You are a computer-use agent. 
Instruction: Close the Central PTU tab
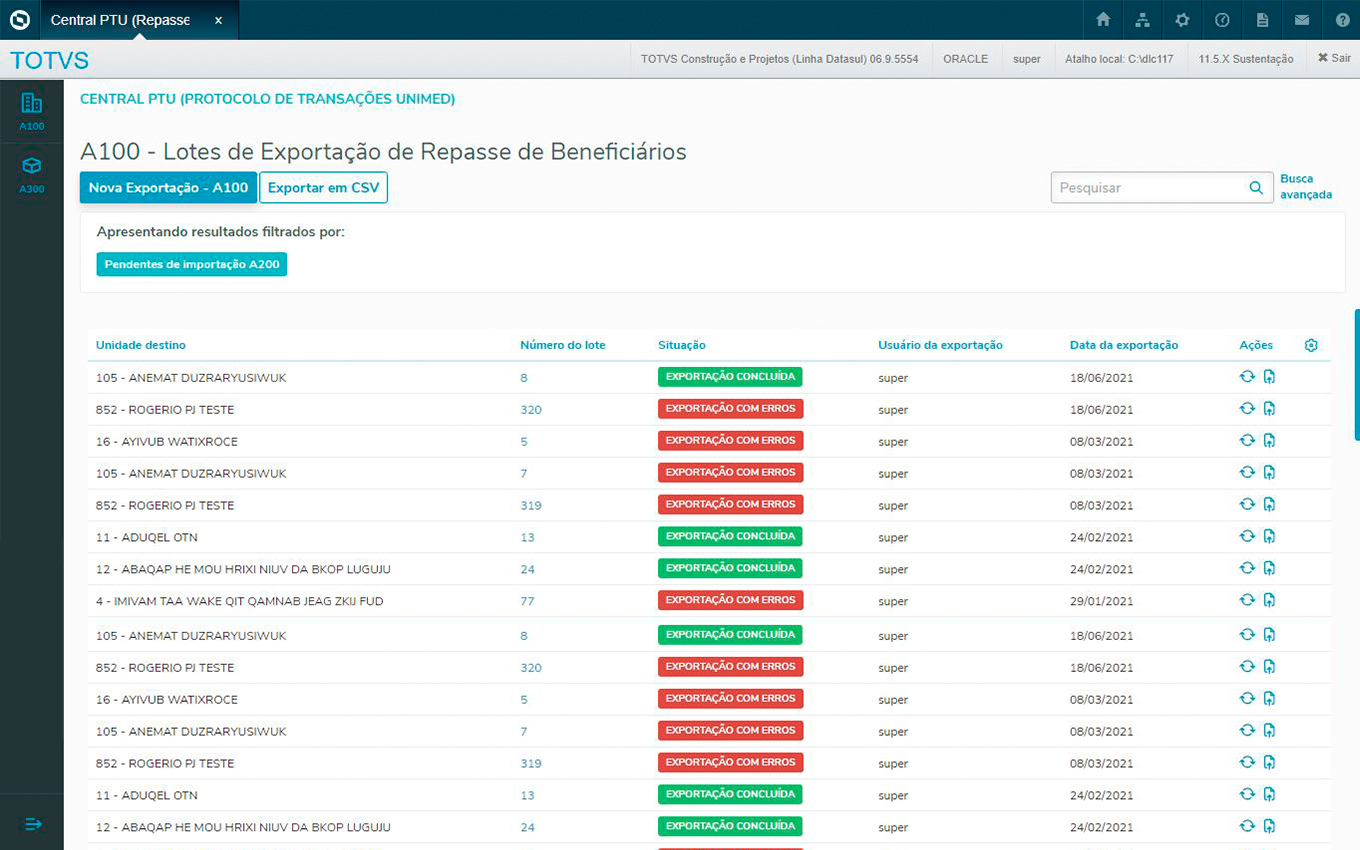pos(218,20)
